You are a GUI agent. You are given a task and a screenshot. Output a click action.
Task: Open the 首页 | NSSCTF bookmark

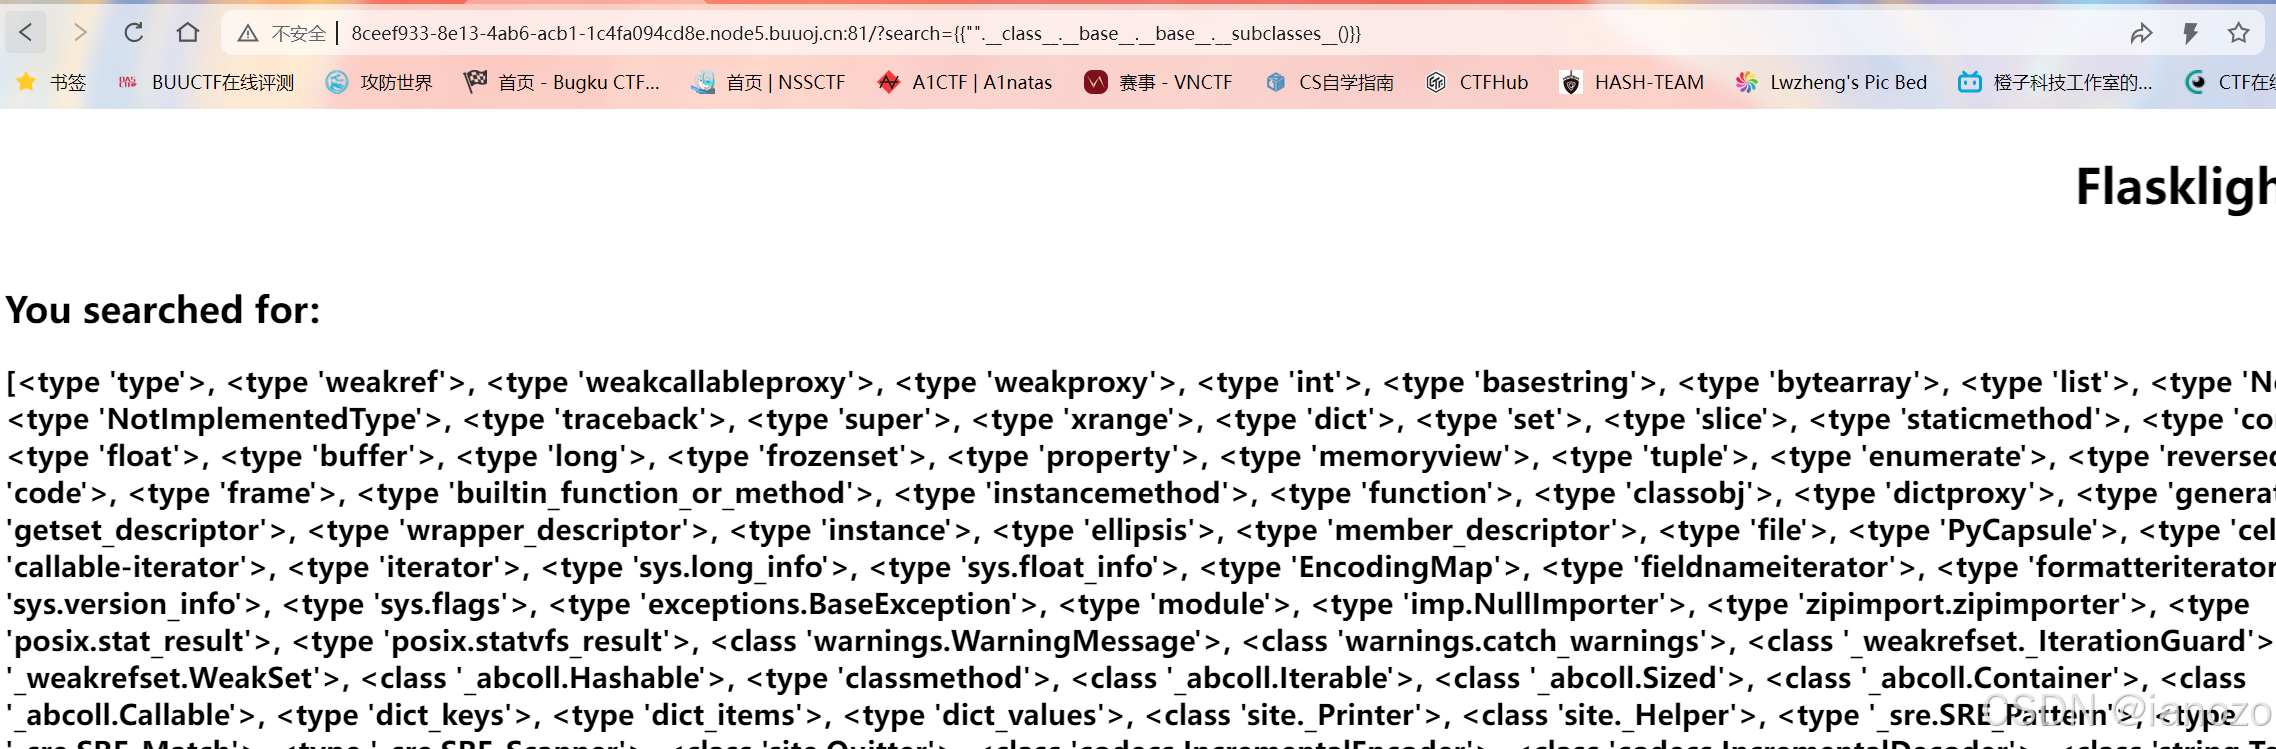tap(768, 82)
